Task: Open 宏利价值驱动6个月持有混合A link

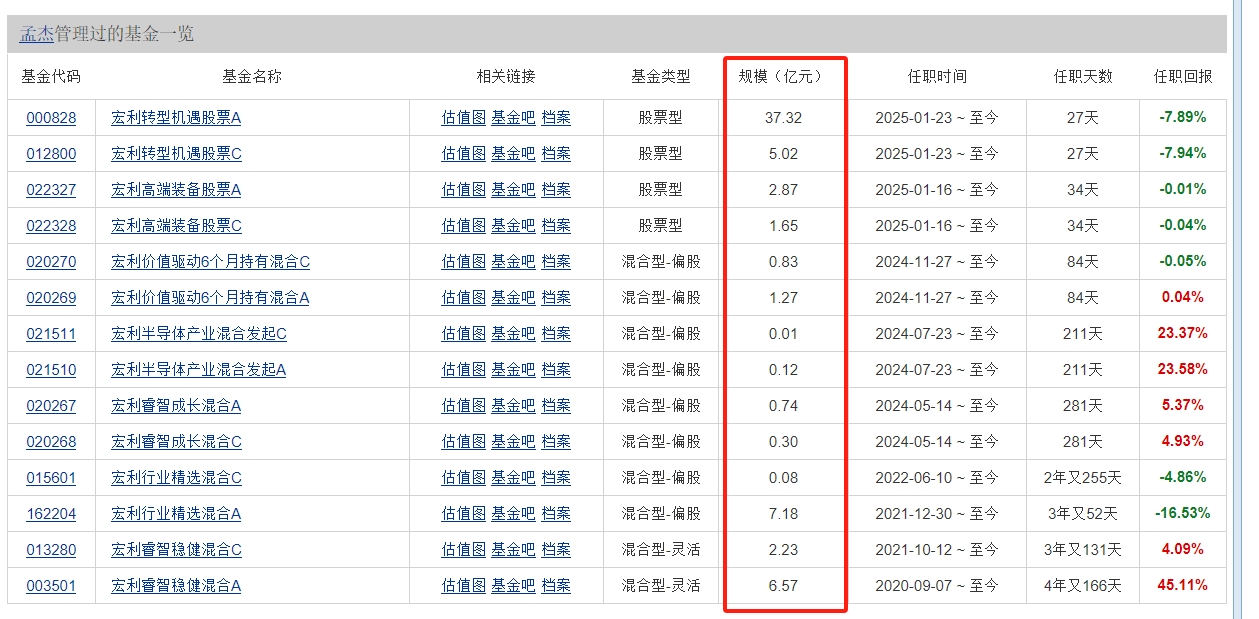Action: [x=210, y=298]
